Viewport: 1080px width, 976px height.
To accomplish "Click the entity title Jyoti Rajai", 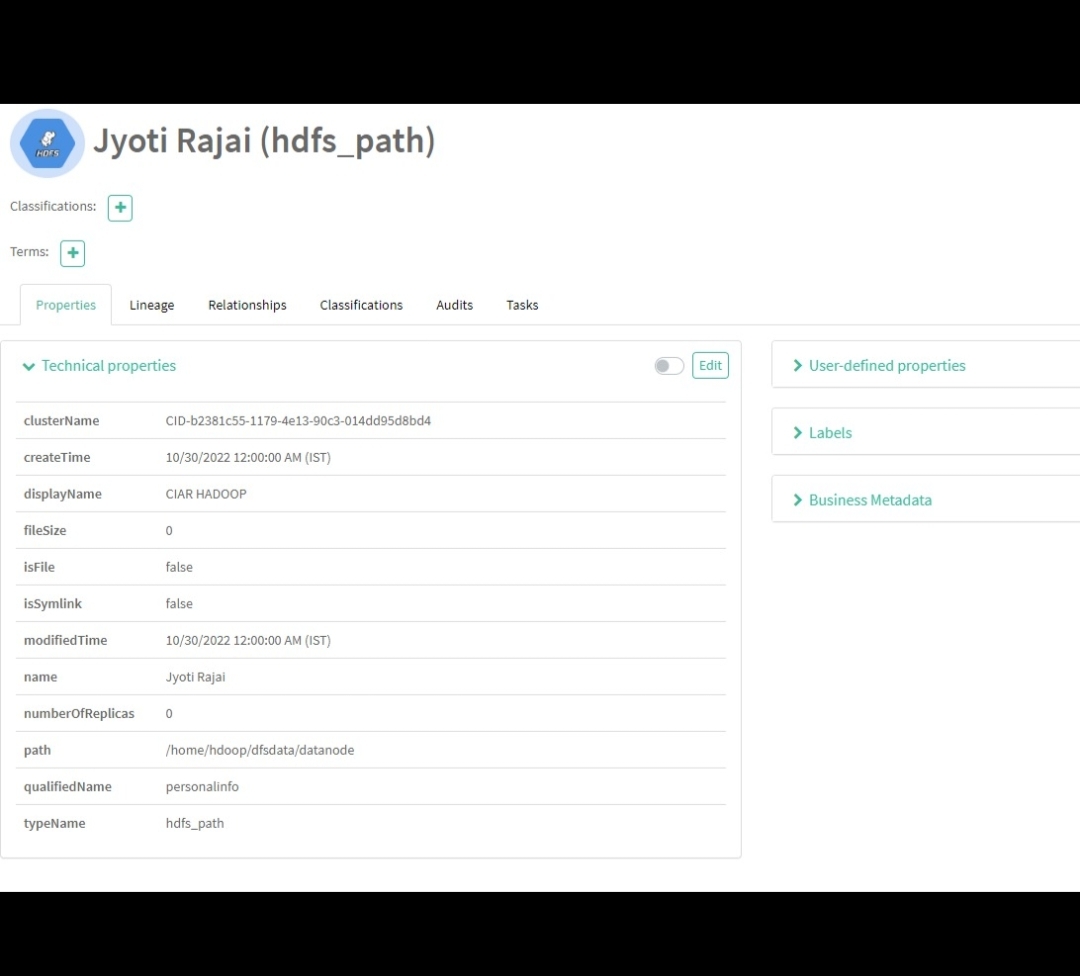I will (x=264, y=140).
